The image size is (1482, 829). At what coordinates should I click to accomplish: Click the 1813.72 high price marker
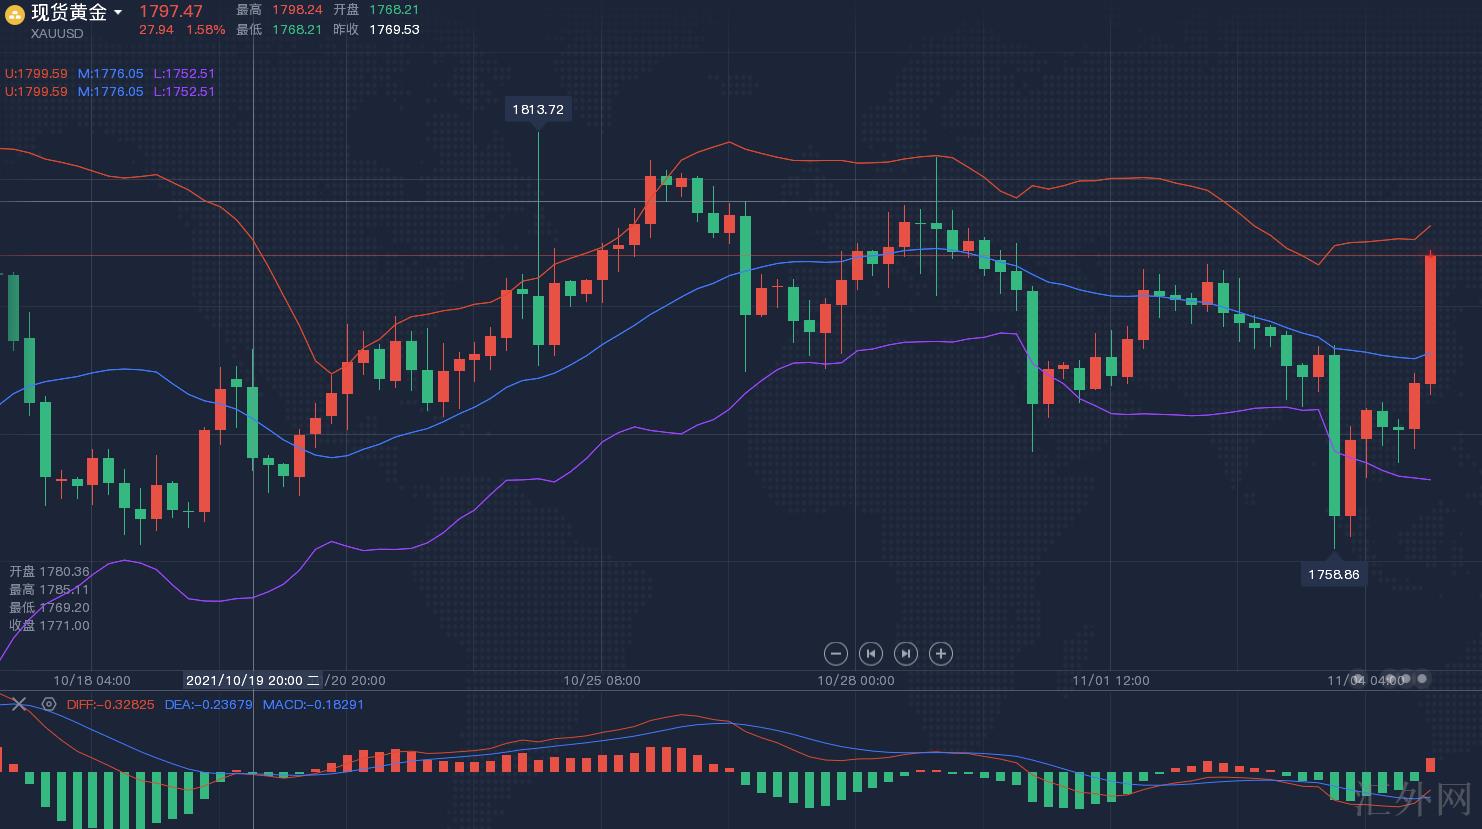click(538, 109)
